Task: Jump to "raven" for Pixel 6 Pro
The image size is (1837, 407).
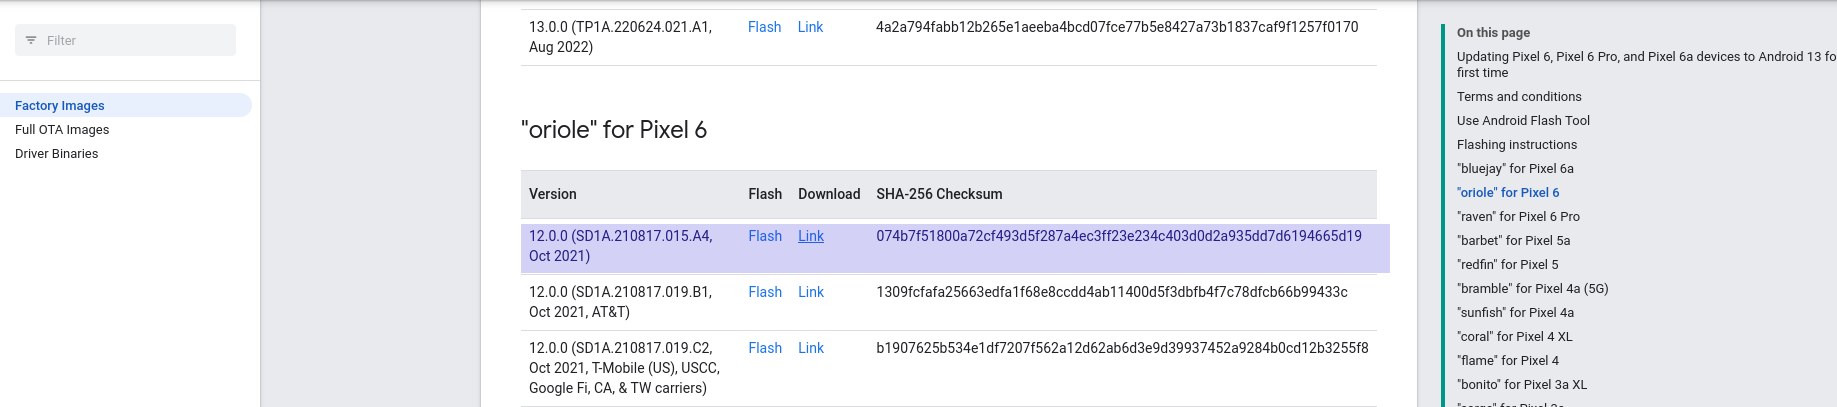Action: coord(1518,216)
